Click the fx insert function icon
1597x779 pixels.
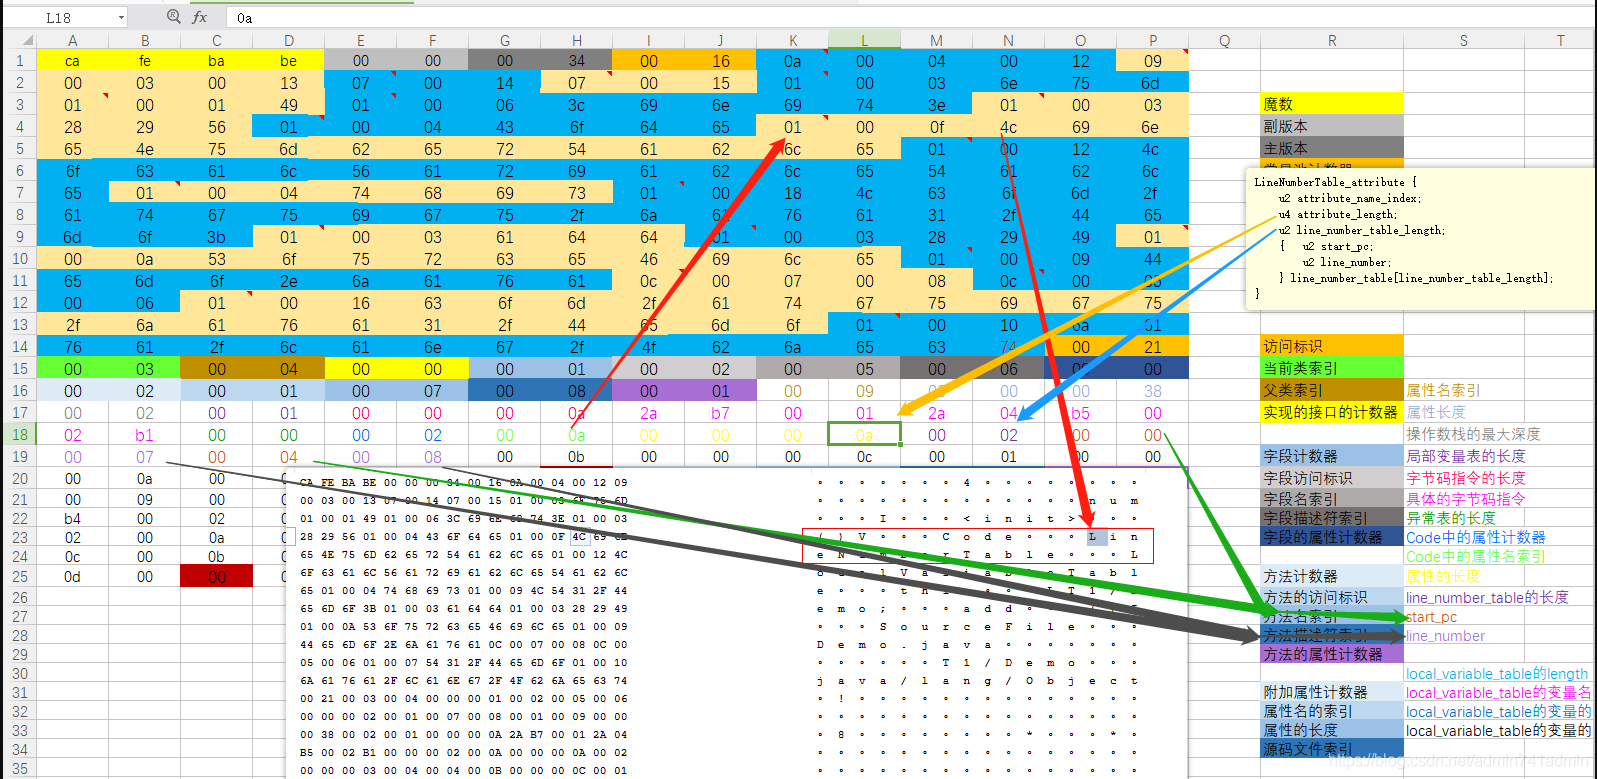[200, 17]
